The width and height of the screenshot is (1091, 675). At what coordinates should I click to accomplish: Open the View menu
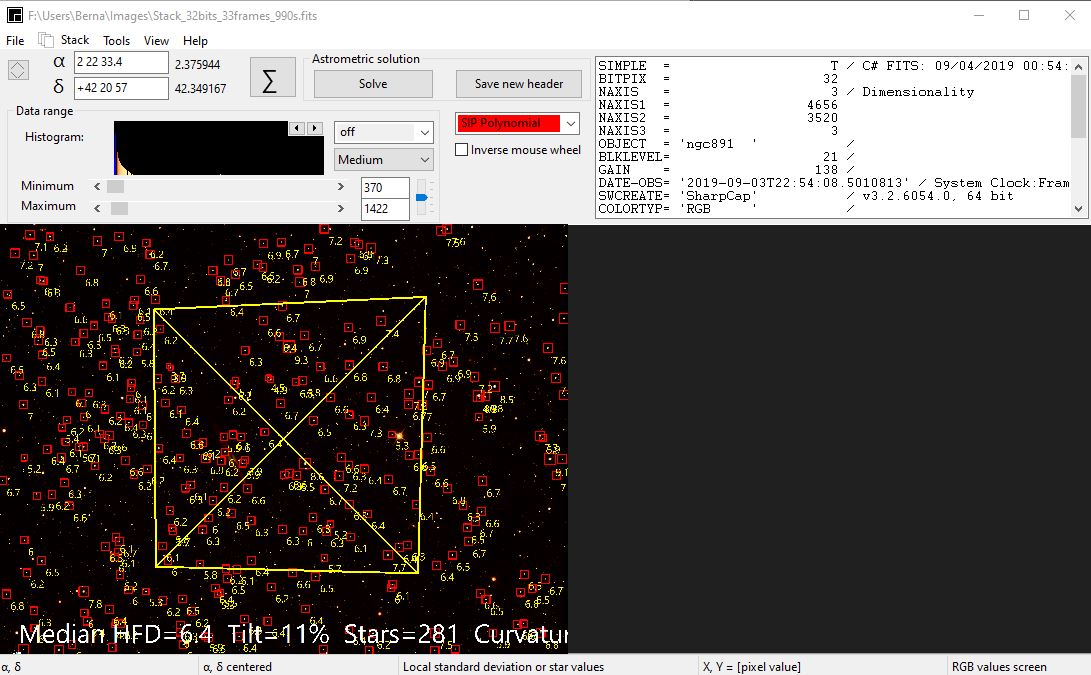(x=156, y=41)
